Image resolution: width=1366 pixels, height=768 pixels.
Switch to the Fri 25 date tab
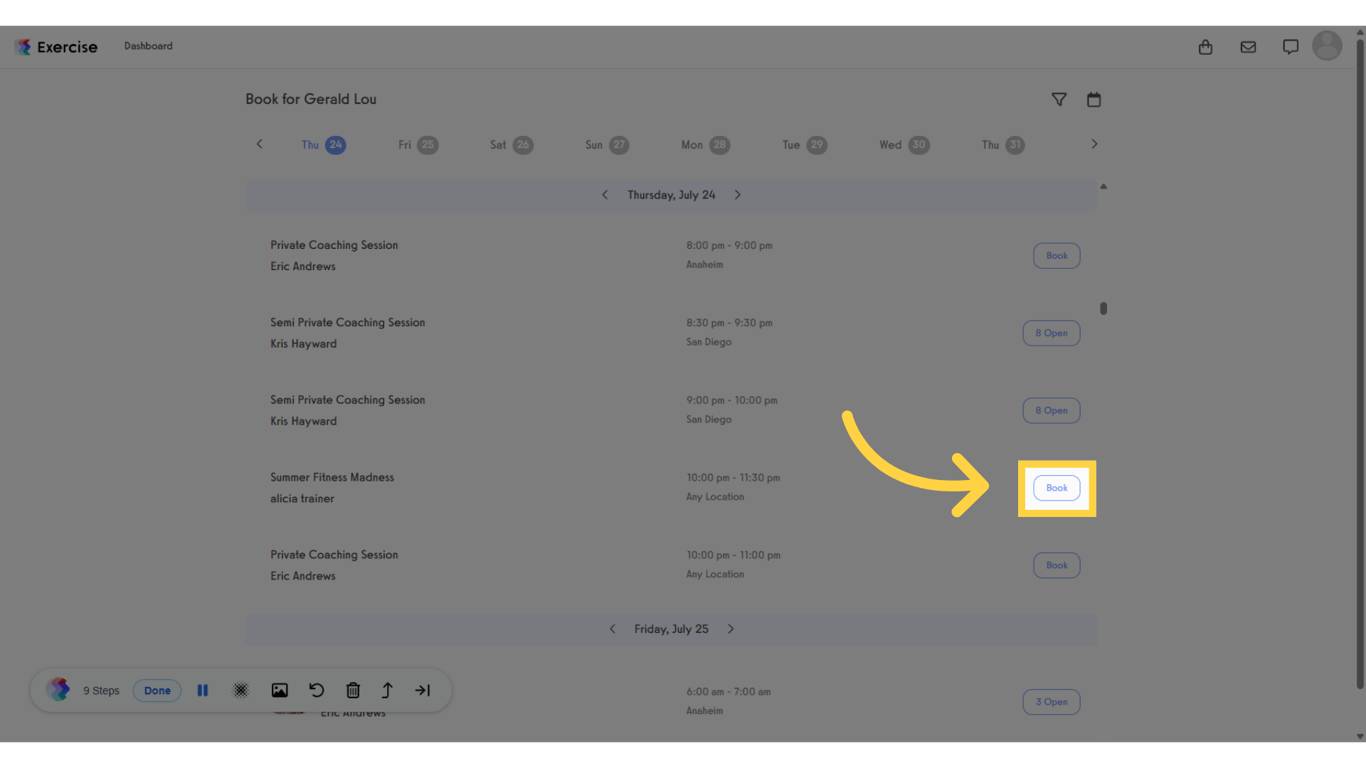click(417, 144)
